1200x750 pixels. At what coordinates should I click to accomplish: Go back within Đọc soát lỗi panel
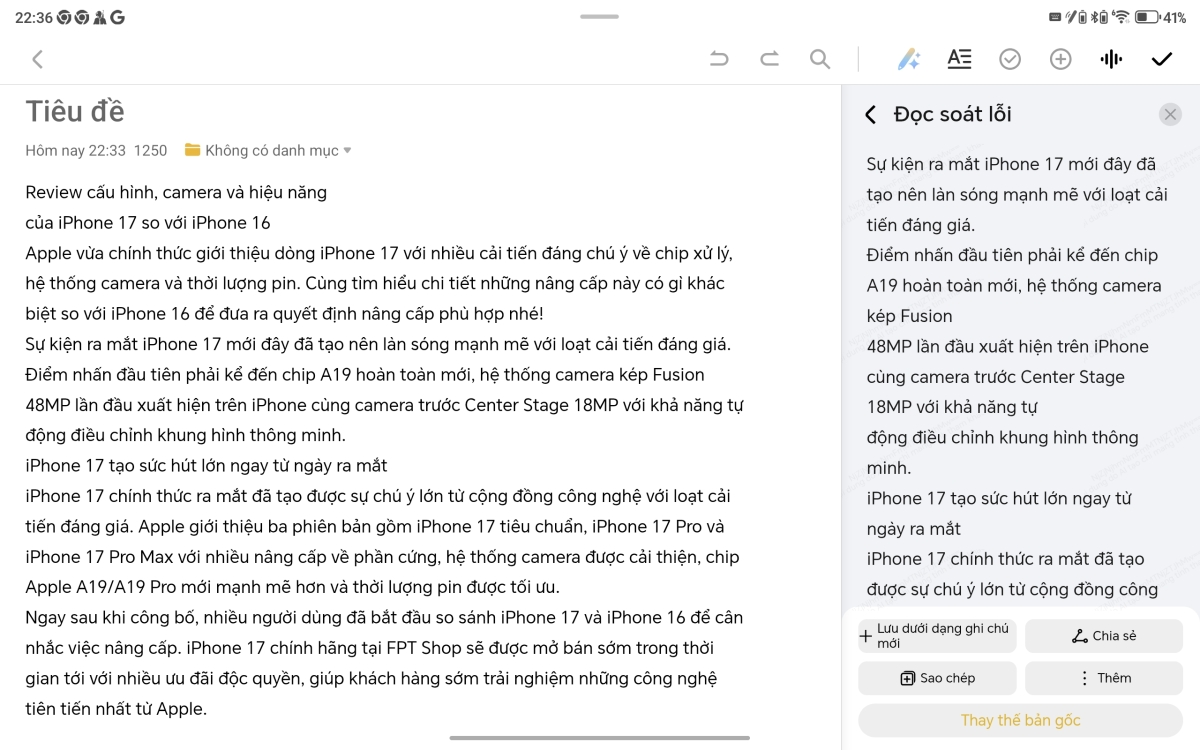(869, 114)
